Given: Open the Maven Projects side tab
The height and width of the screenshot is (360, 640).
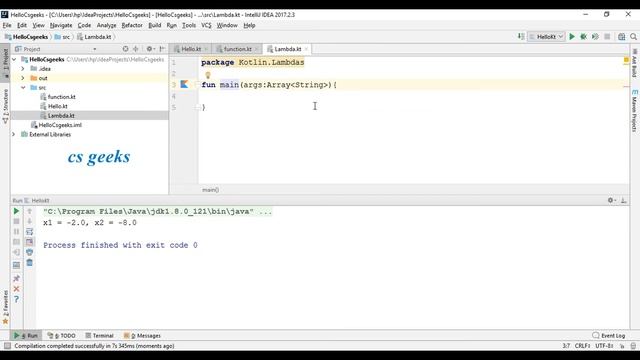Looking at the screenshot, I should (x=635, y=111).
